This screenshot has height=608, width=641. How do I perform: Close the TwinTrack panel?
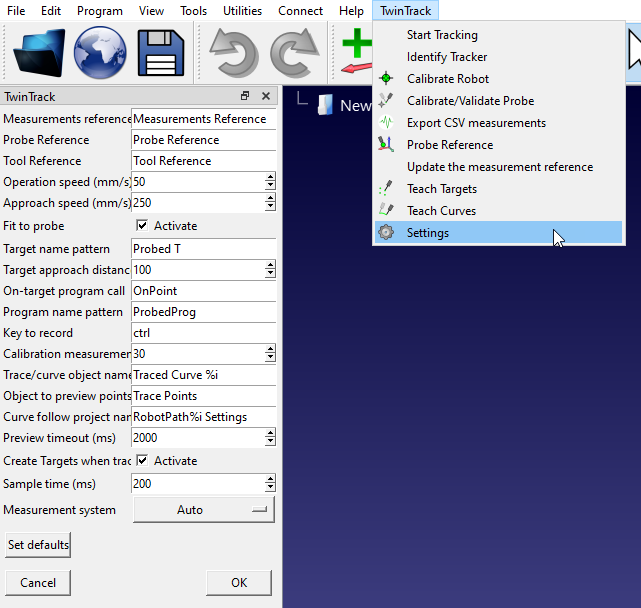(x=266, y=97)
